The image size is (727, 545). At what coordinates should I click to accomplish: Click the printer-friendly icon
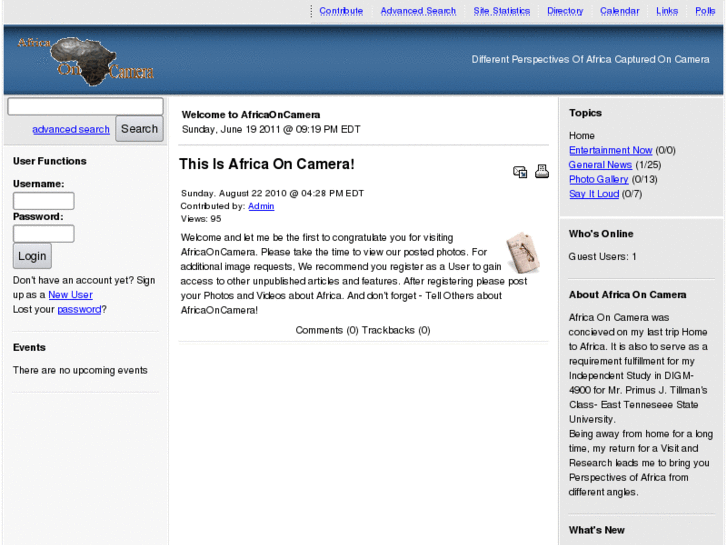tap(542, 171)
